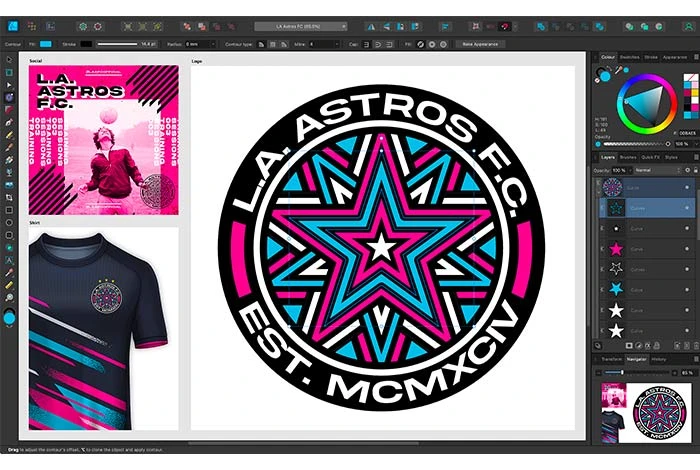This screenshot has width=700, height=470.
Task: Select the Pen tool
Action: coord(9,122)
